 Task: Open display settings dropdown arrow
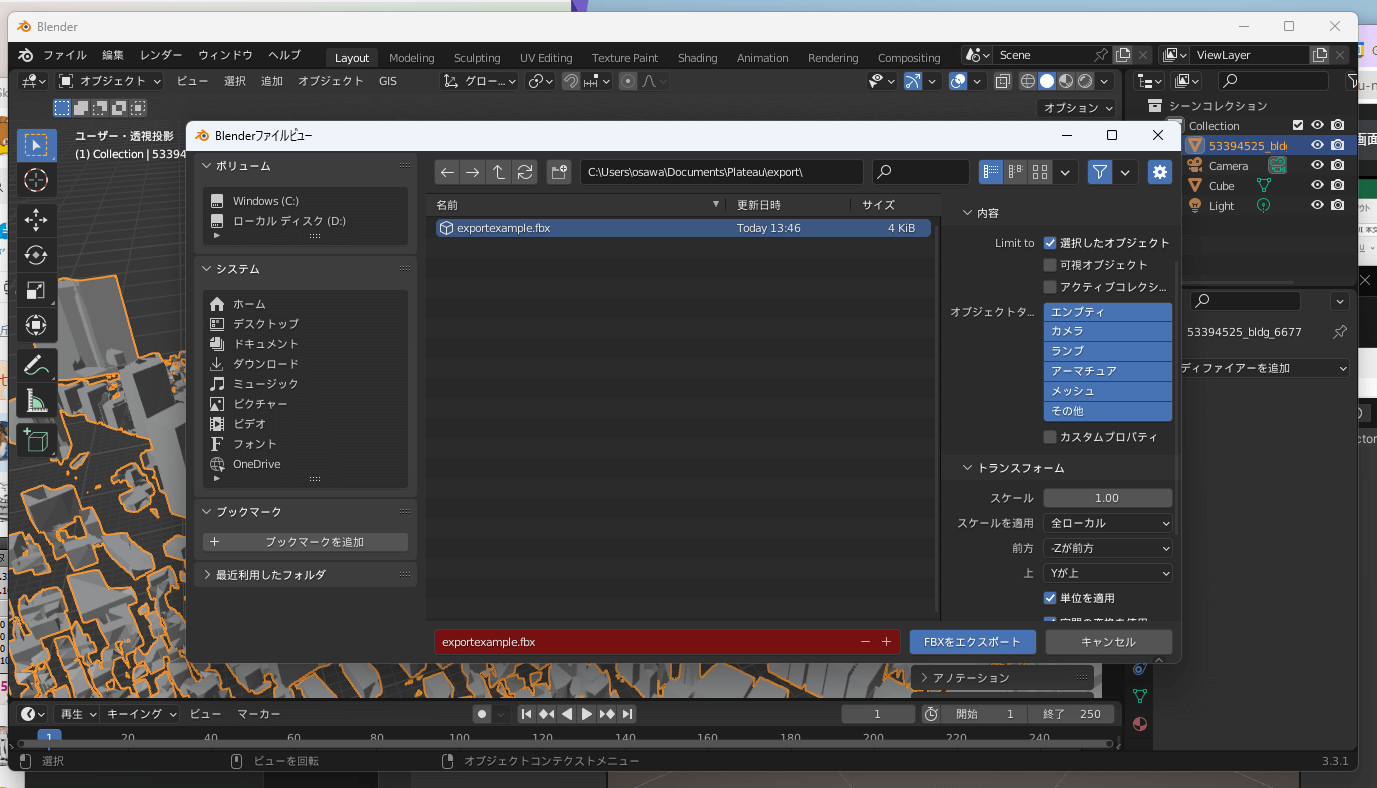(1066, 172)
